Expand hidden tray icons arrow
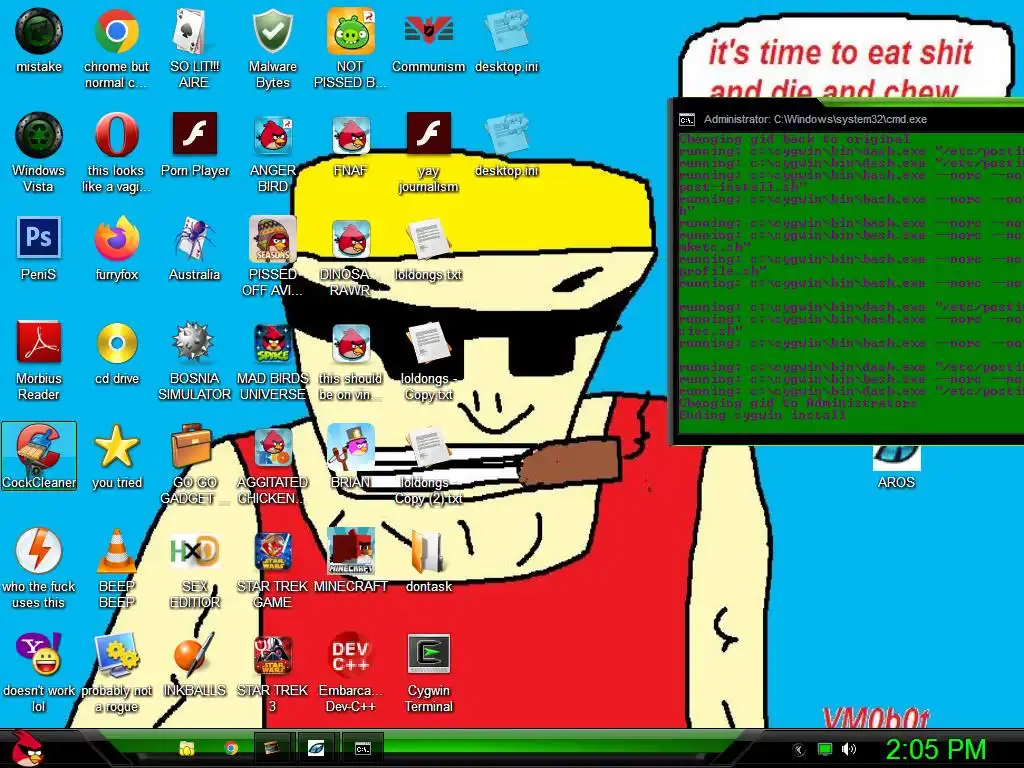Image resolution: width=1024 pixels, height=768 pixels. pos(798,750)
